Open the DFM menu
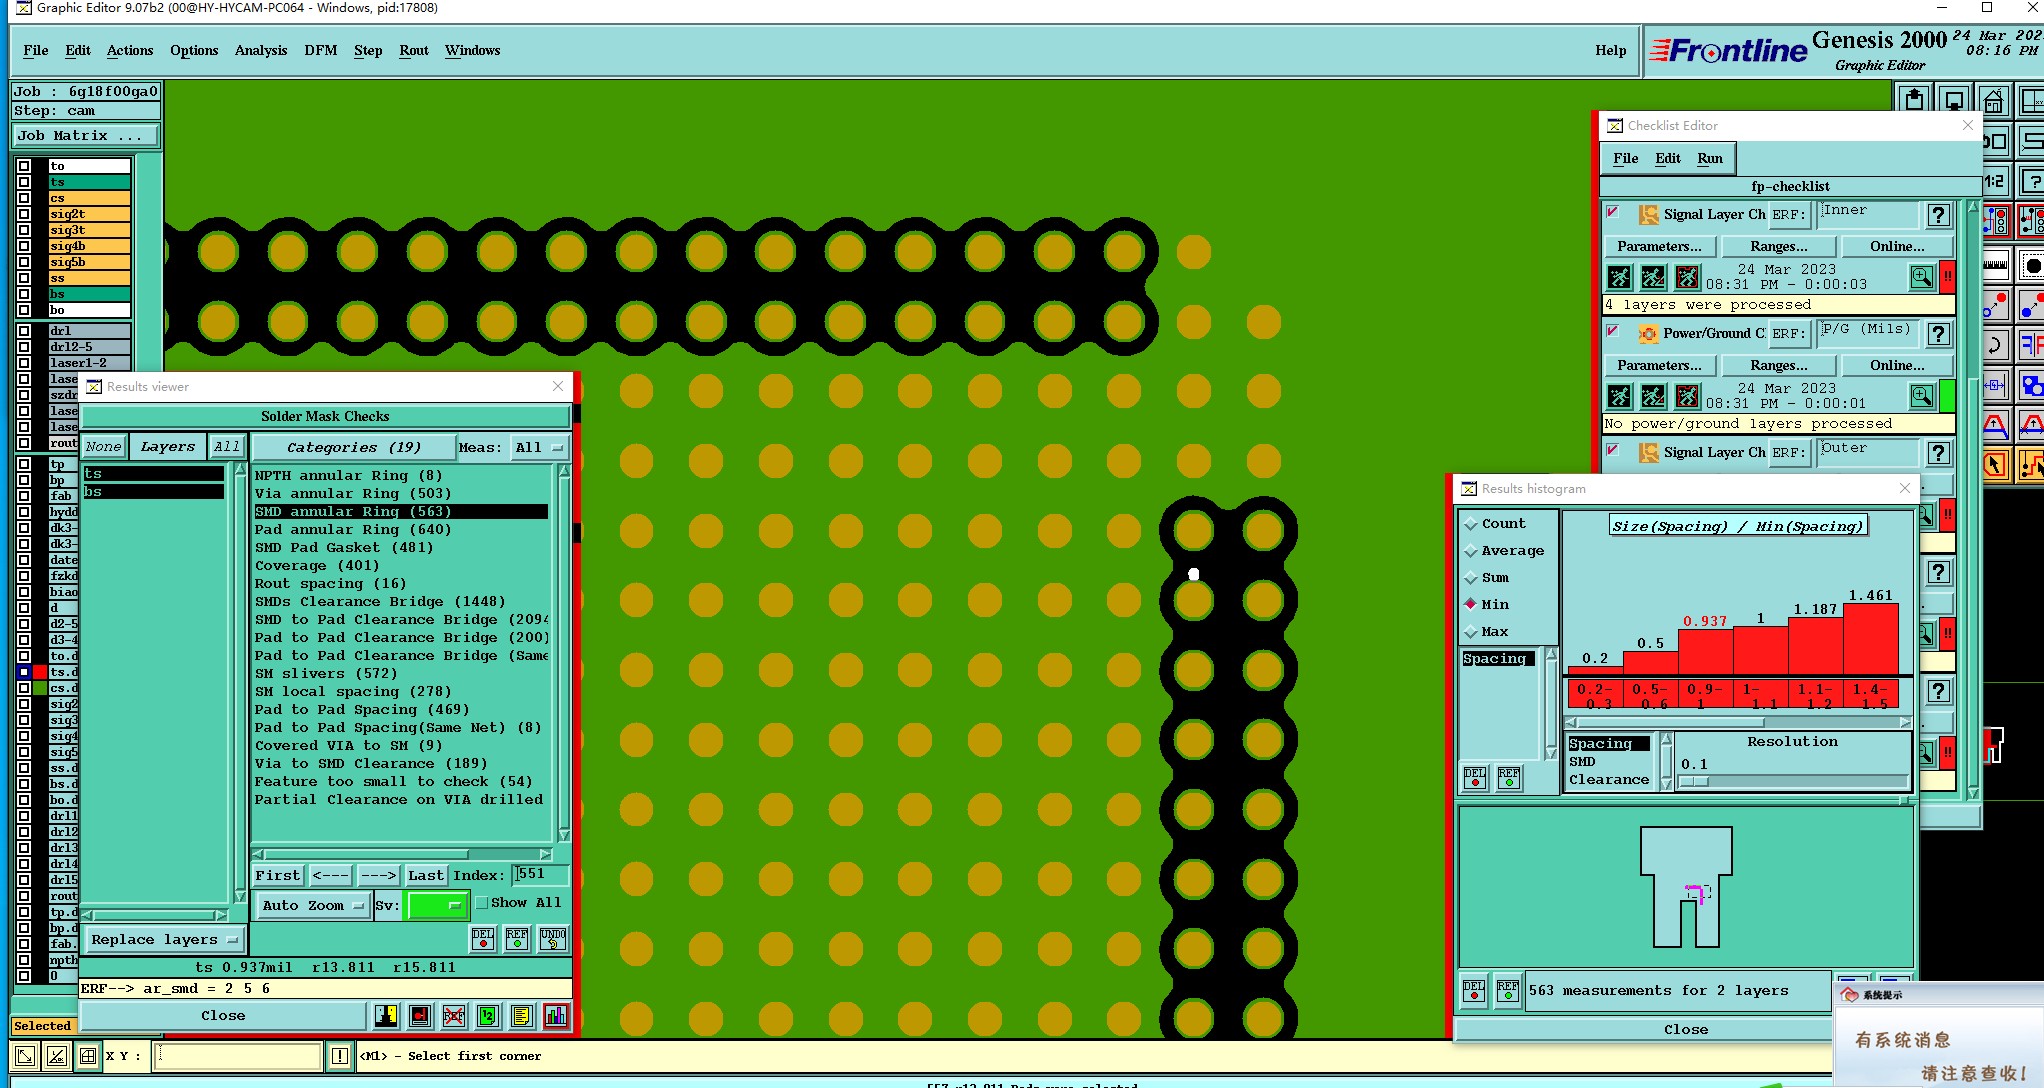The height and width of the screenshot is (1088, 2044). coord(320,50)
